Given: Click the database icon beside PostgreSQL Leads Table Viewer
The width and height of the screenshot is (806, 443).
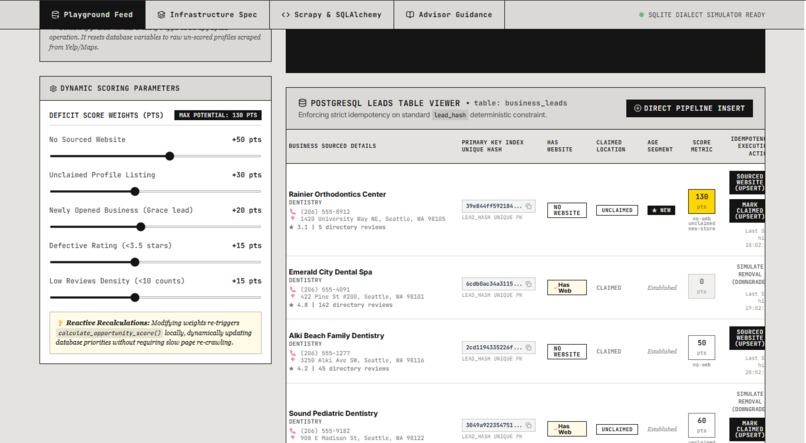Looking at the screenshot, I should (302, 103).
